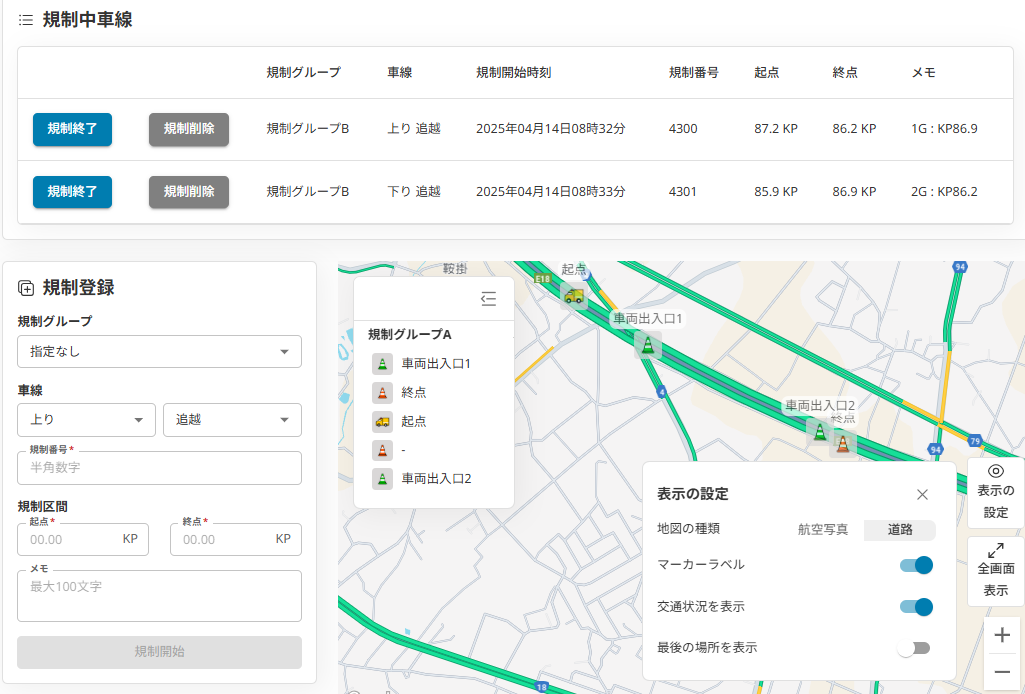Screen dimensions: 1025x694
Task: Click the 規制番号 input field
Action: pyautogui.click(x=159, y=468)
